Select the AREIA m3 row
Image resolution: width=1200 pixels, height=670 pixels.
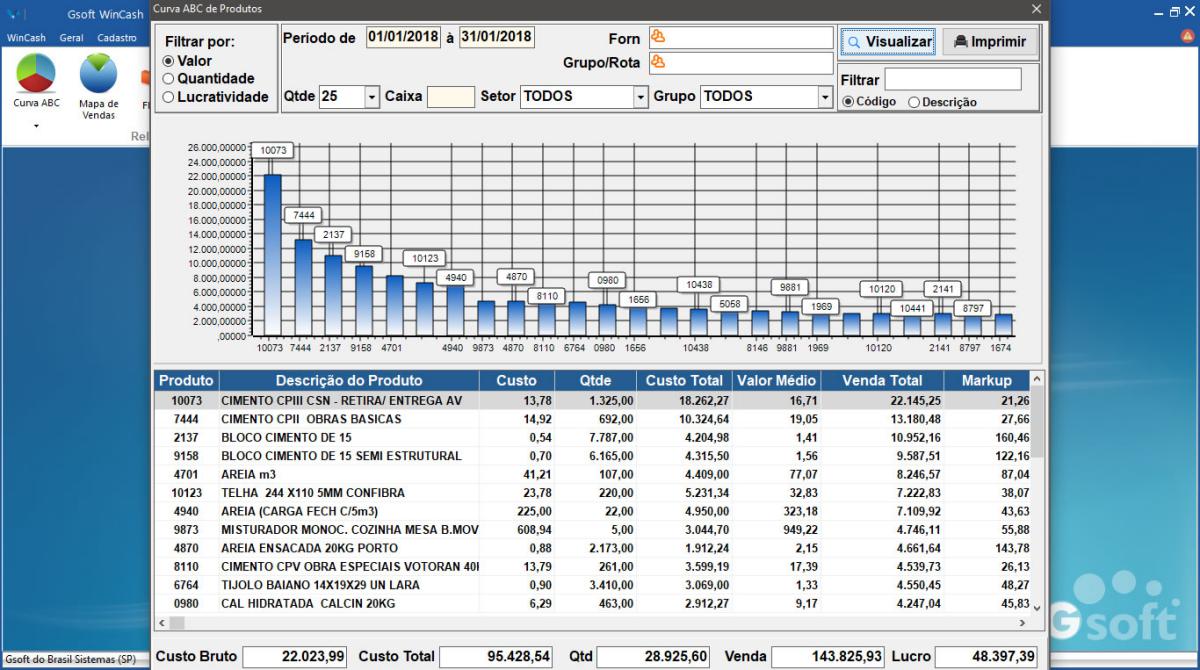pos(592,474)
